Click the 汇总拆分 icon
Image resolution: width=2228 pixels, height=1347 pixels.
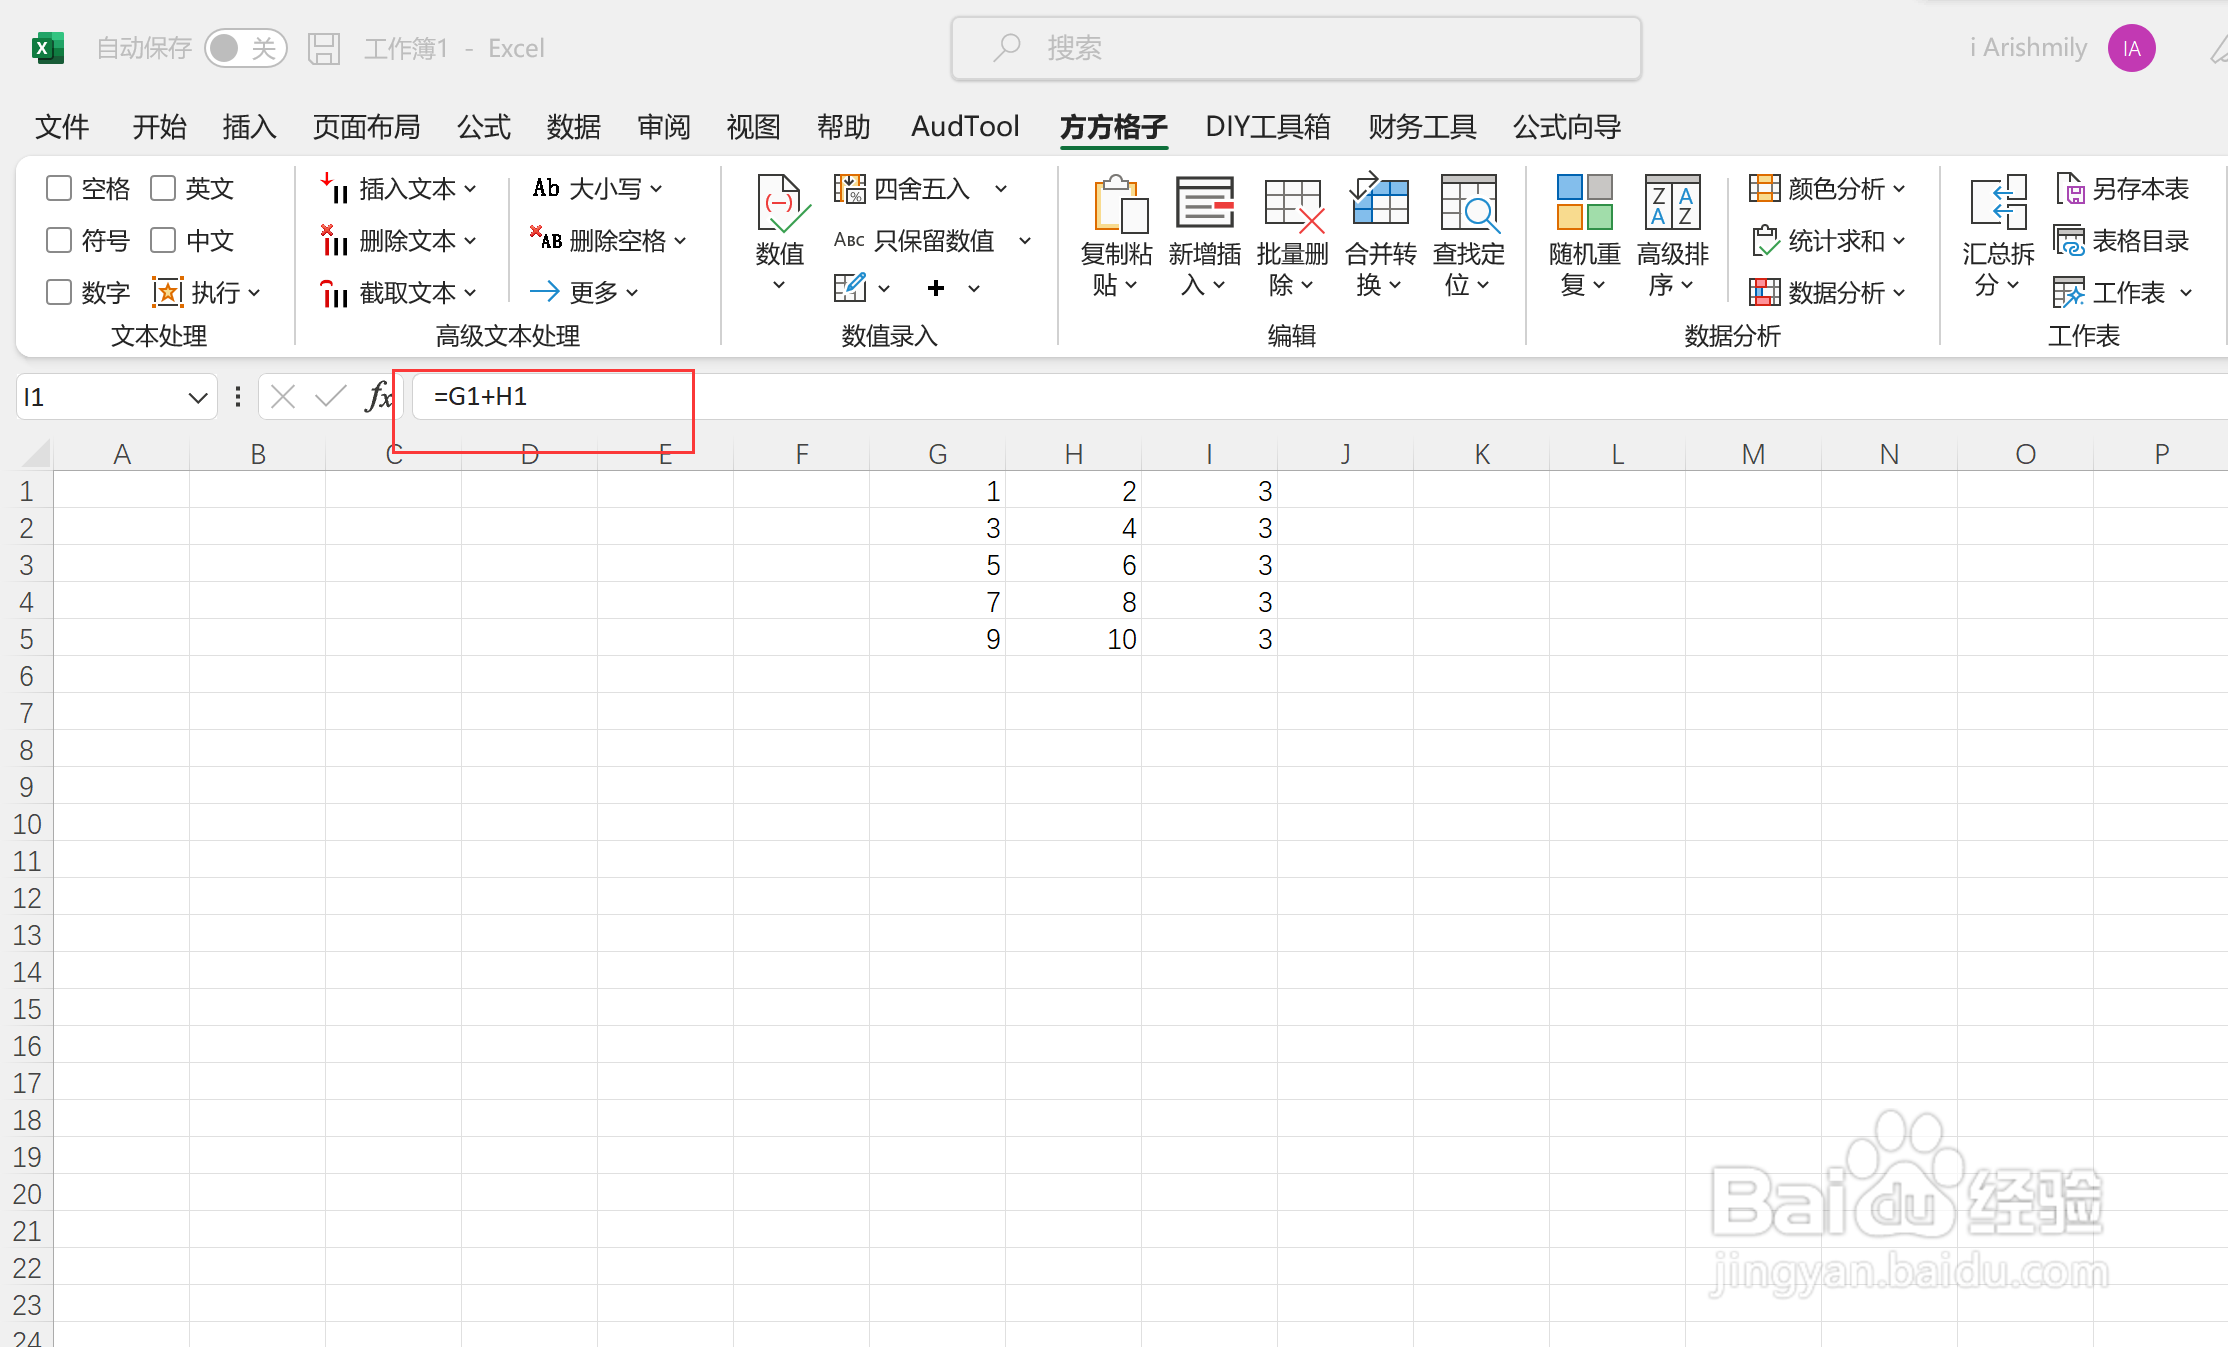point(1997,203)
